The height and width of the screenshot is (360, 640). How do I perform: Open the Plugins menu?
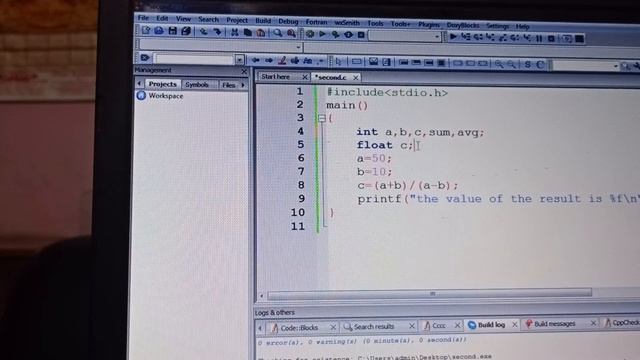coord(429,24)
